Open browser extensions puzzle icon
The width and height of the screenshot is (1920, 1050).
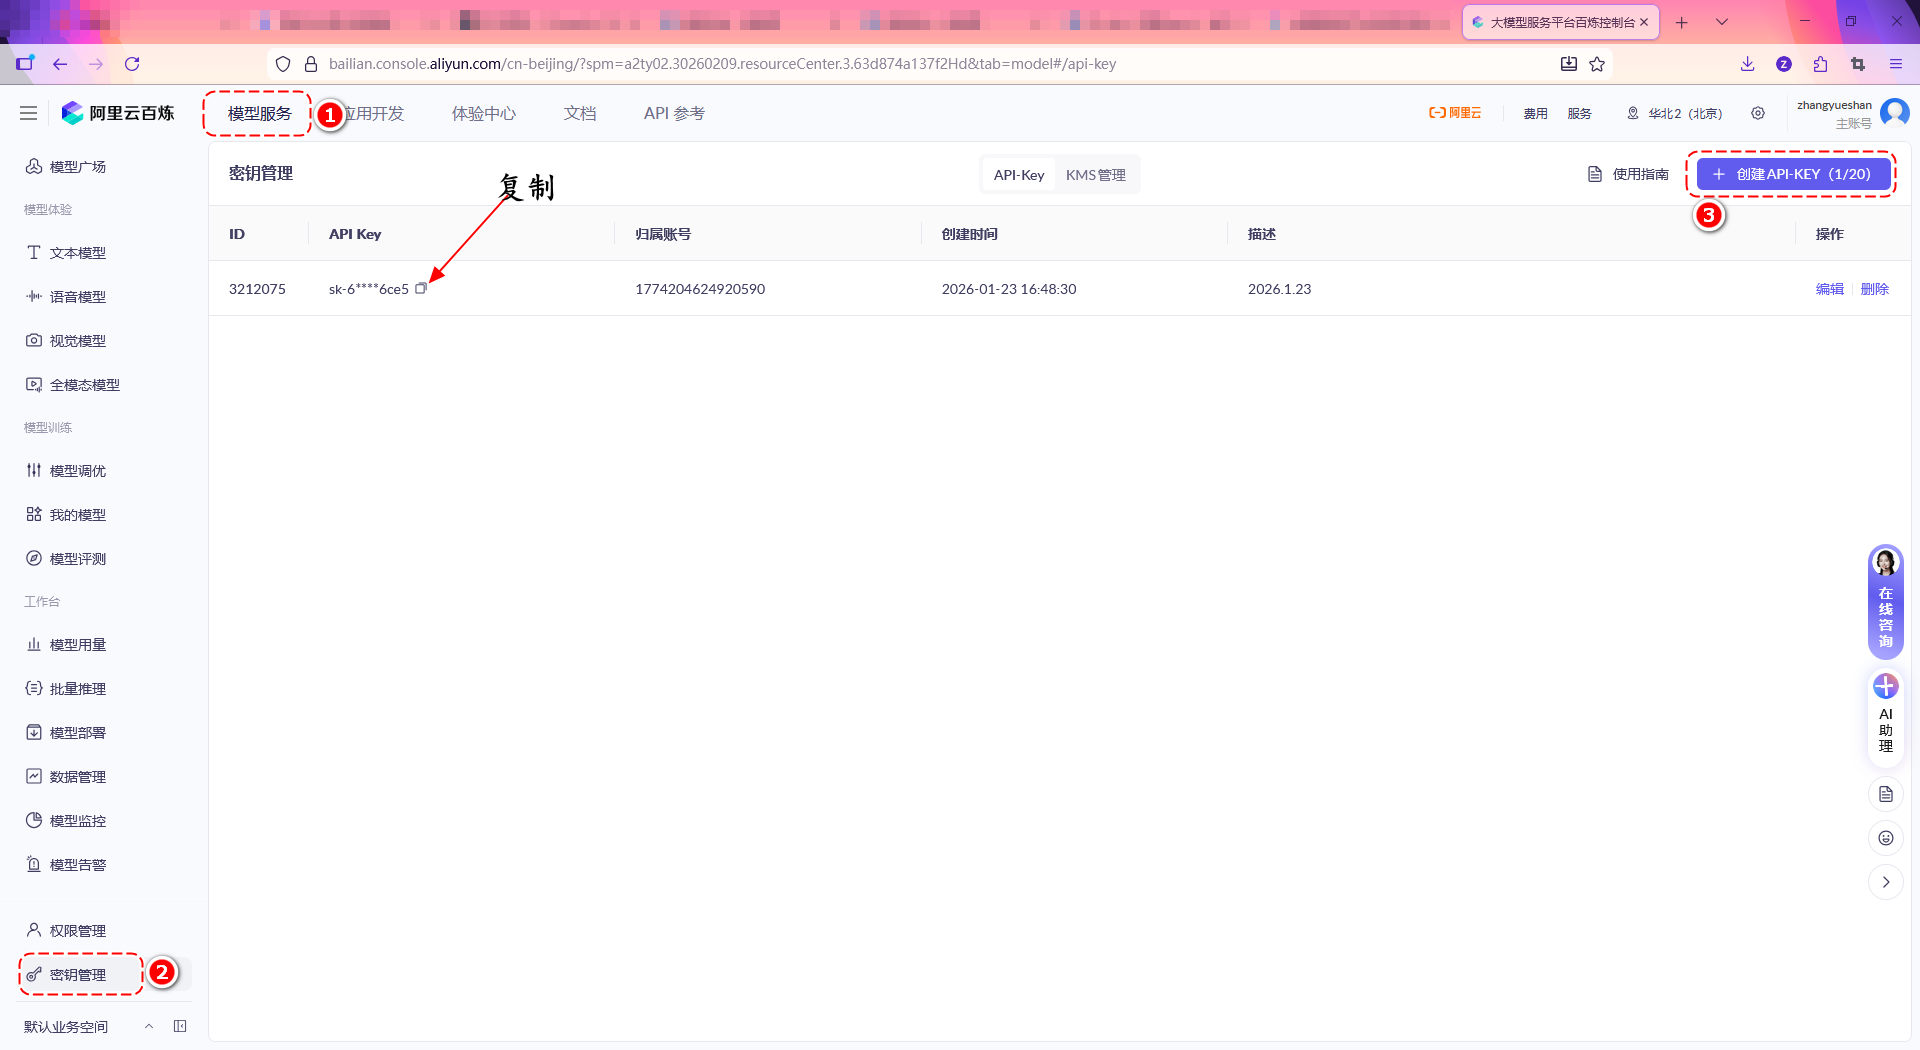point(1821,64)
